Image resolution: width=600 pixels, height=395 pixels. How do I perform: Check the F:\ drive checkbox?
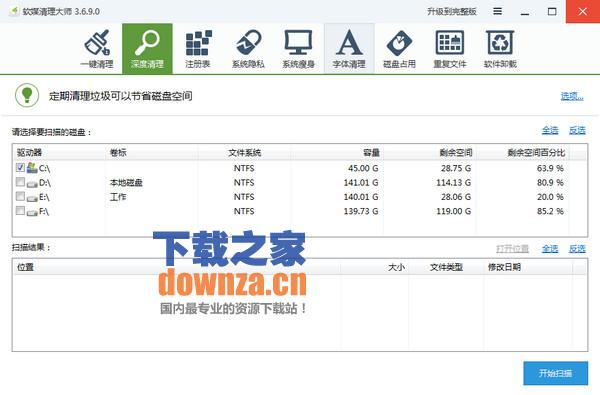pos(20,211)
